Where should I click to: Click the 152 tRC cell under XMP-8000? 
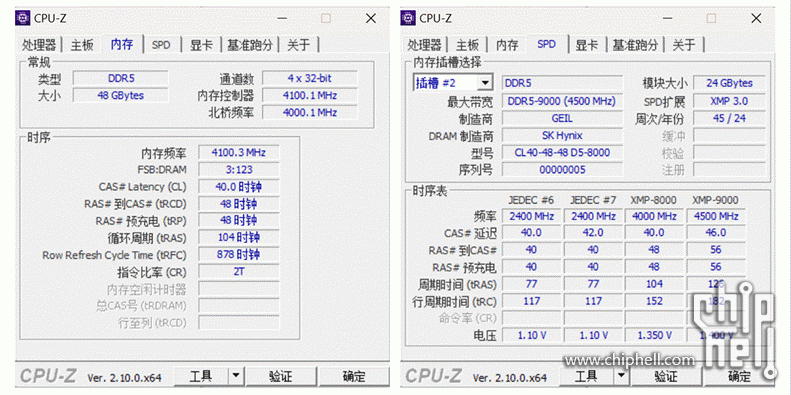[654, 301]
